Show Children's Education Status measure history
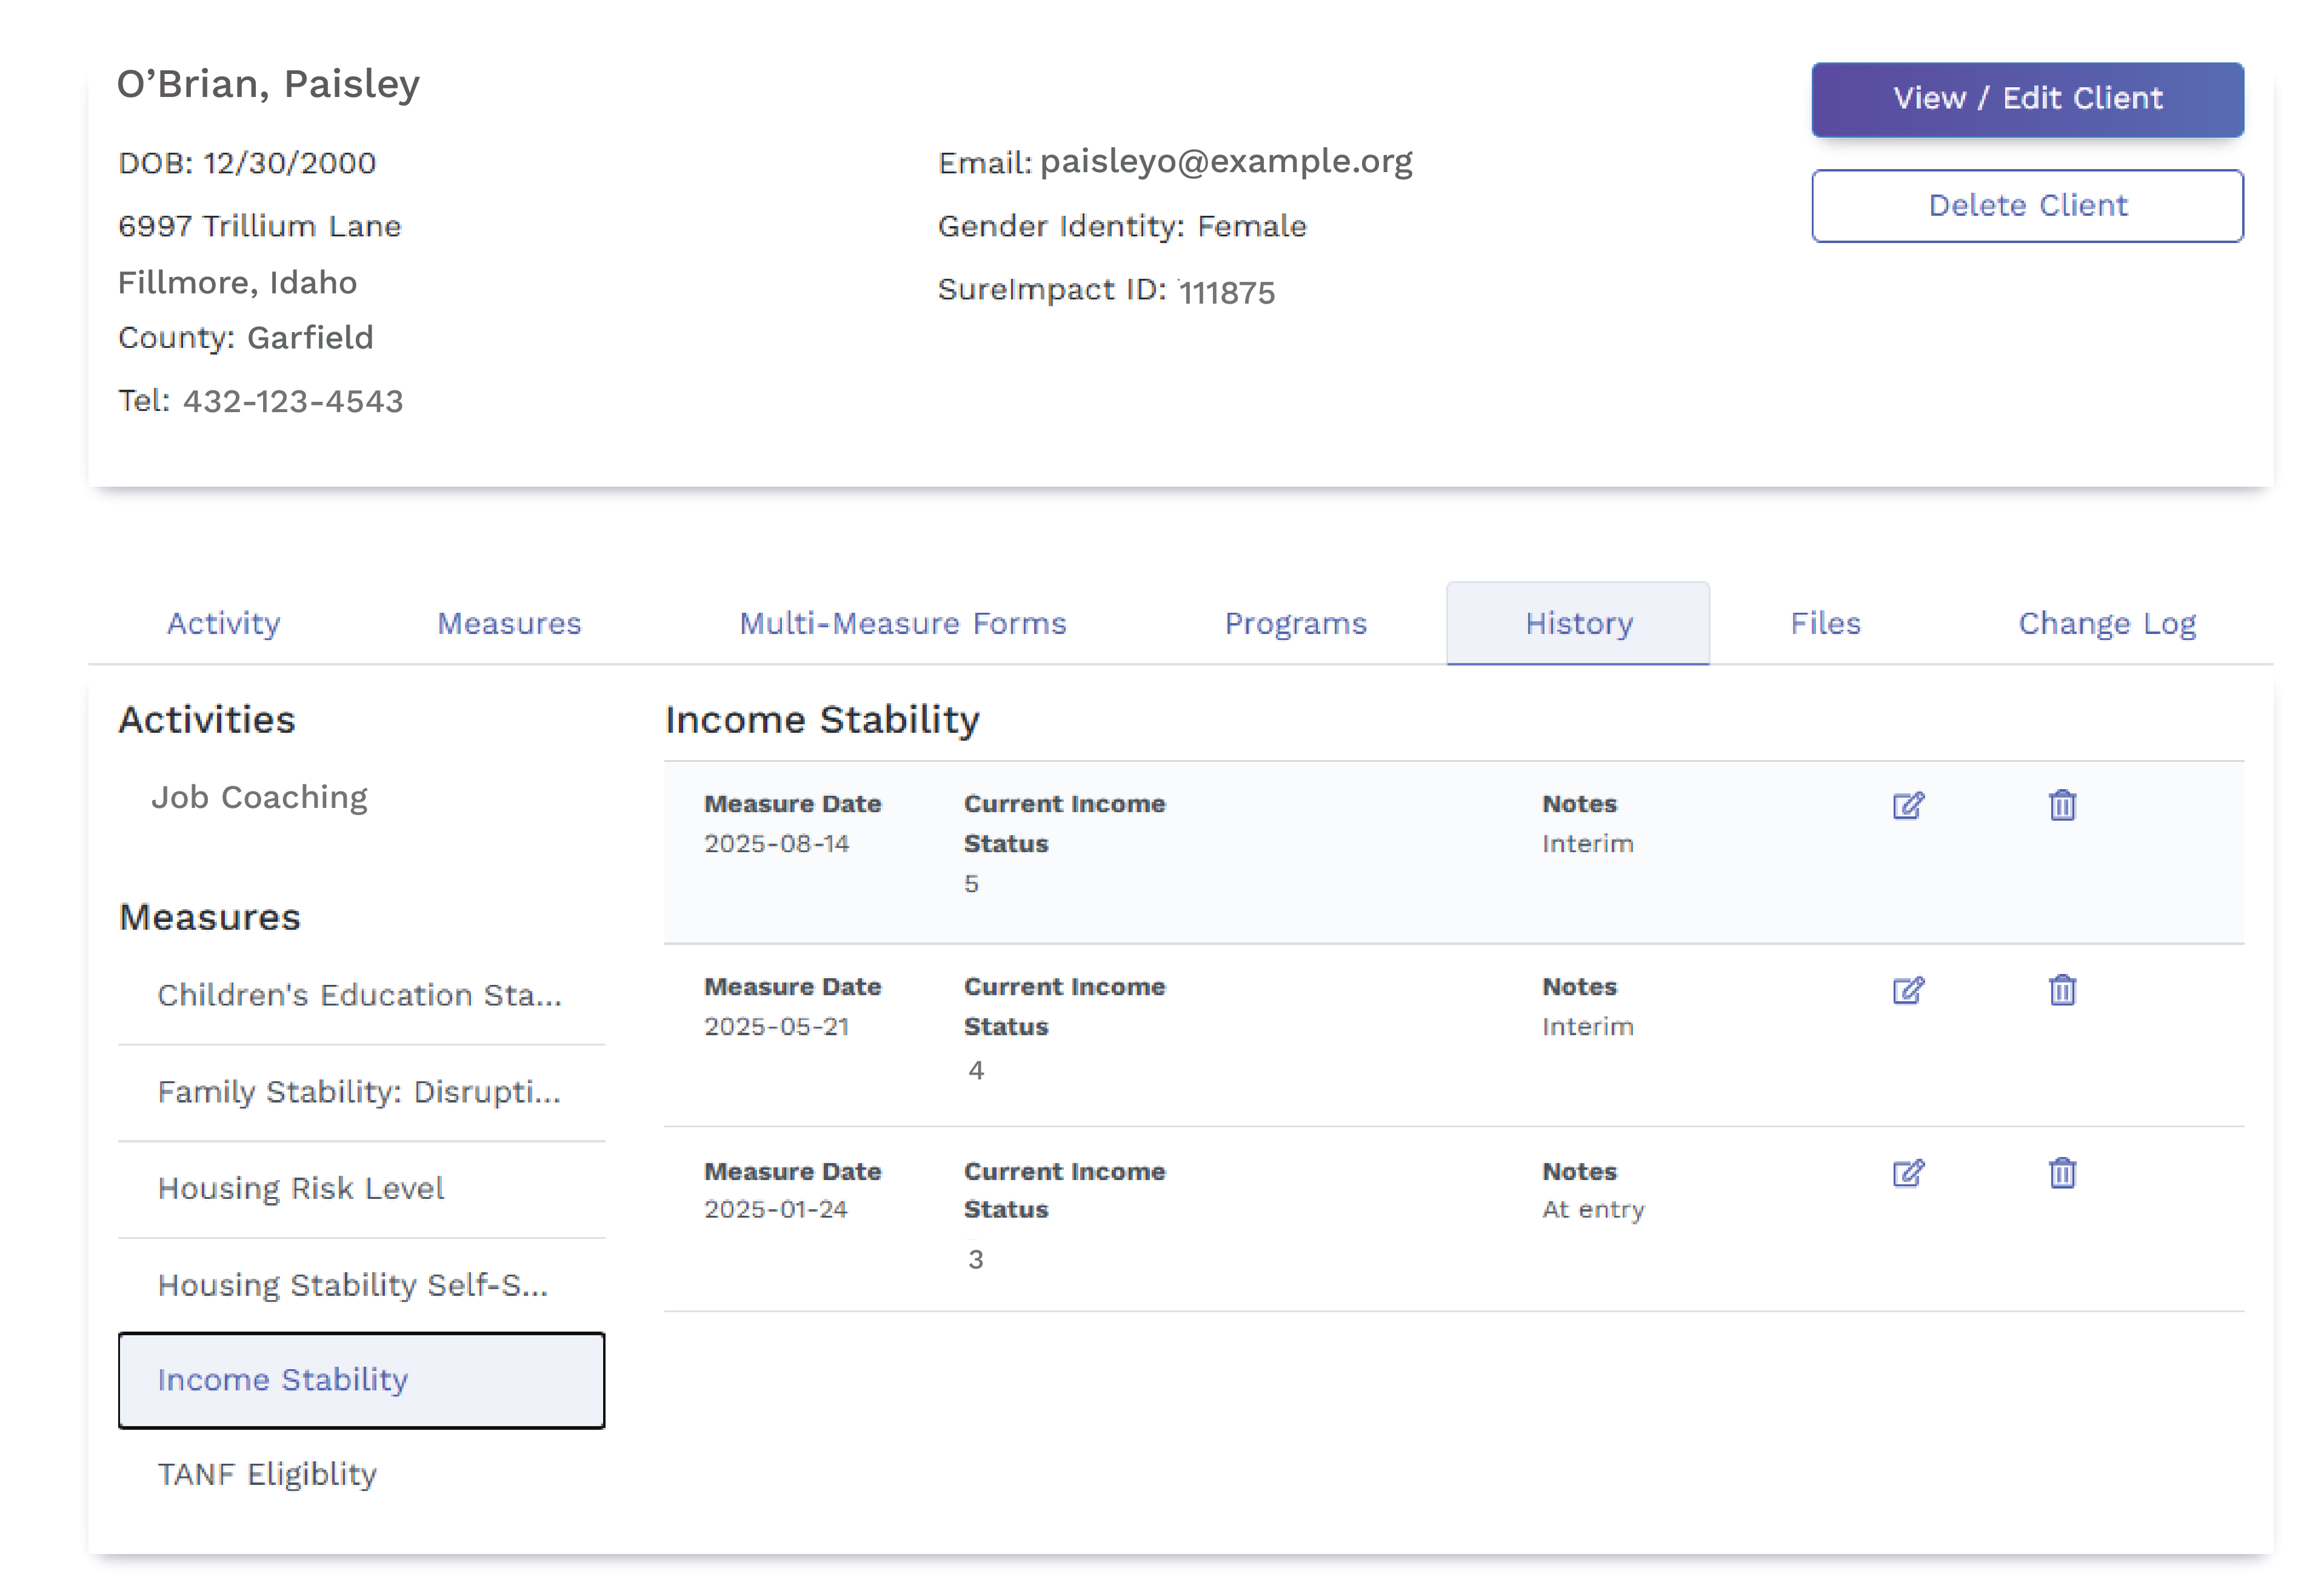This screenshot has width=2324, height=1591. [x=359, y=995]
